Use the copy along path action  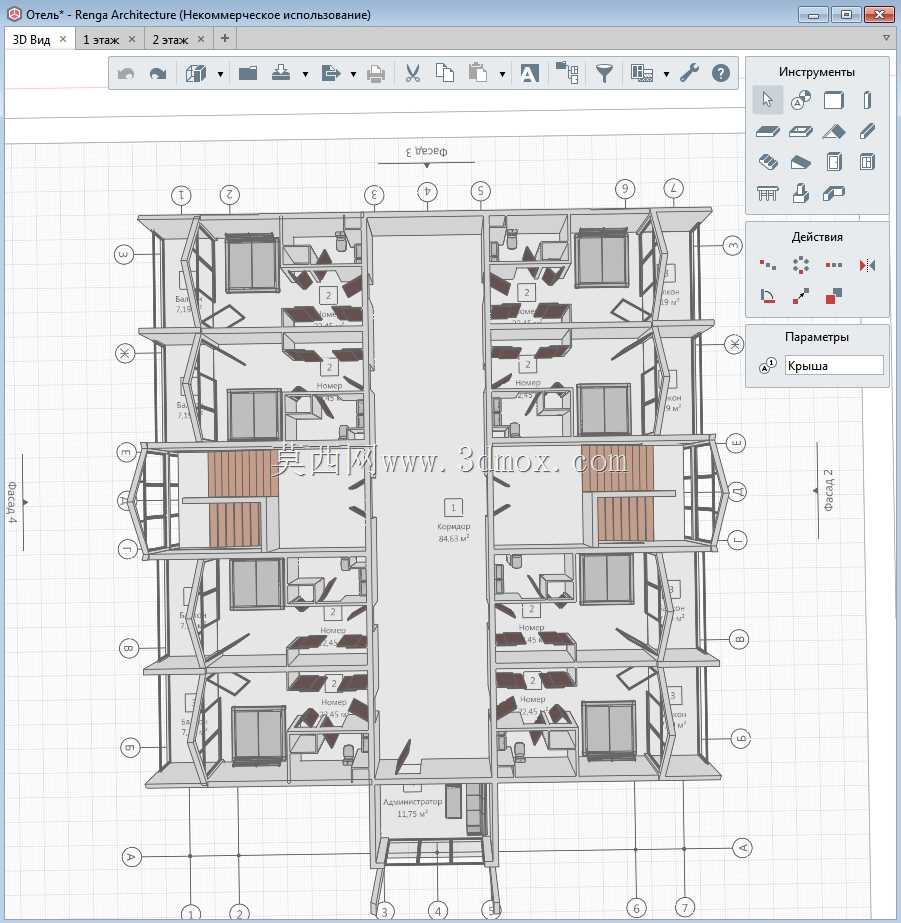(x=767, y=265)
